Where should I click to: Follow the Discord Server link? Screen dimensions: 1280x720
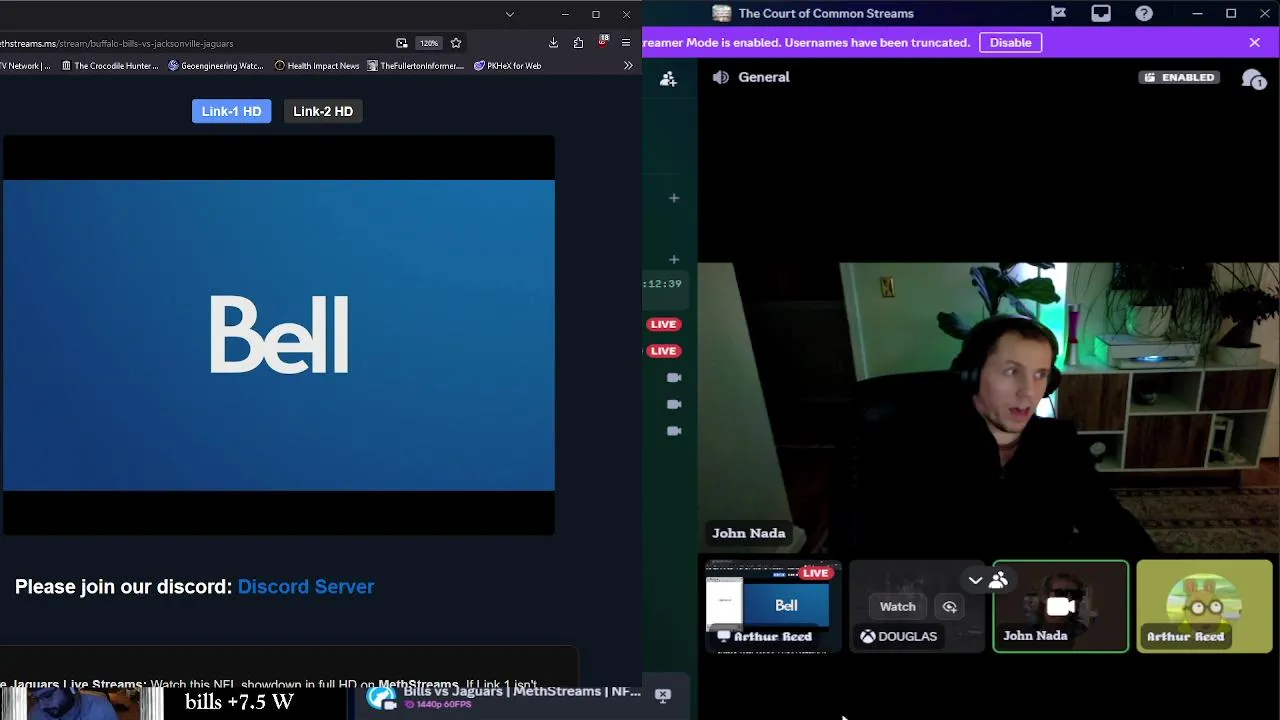tap(306, 587)
